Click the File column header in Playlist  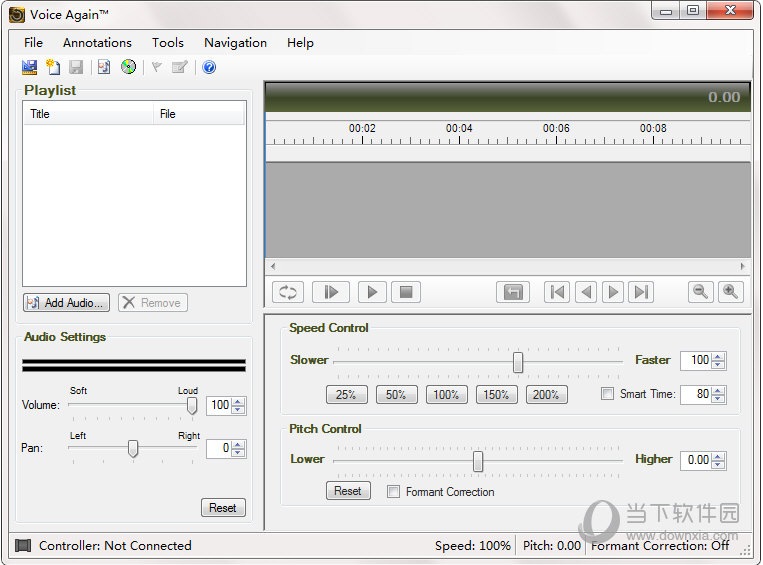(200, 114)
